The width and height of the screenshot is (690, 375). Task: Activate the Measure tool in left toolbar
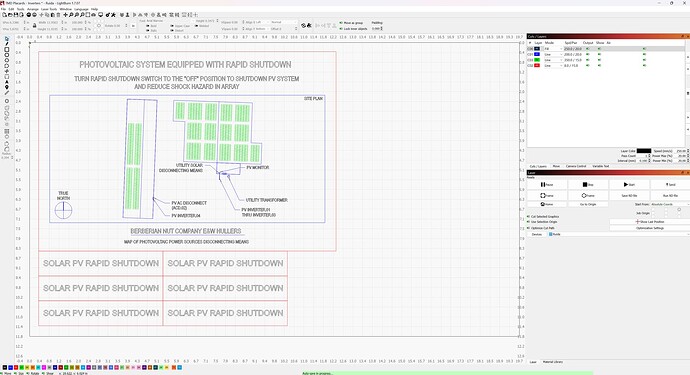[x=7, y=93]
